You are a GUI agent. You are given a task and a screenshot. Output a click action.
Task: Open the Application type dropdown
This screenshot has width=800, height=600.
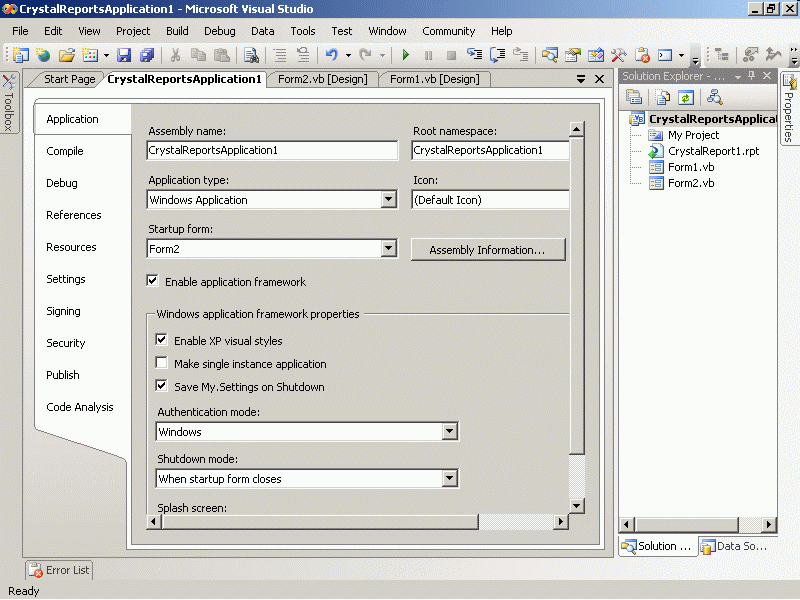click(x=389, y=199)
